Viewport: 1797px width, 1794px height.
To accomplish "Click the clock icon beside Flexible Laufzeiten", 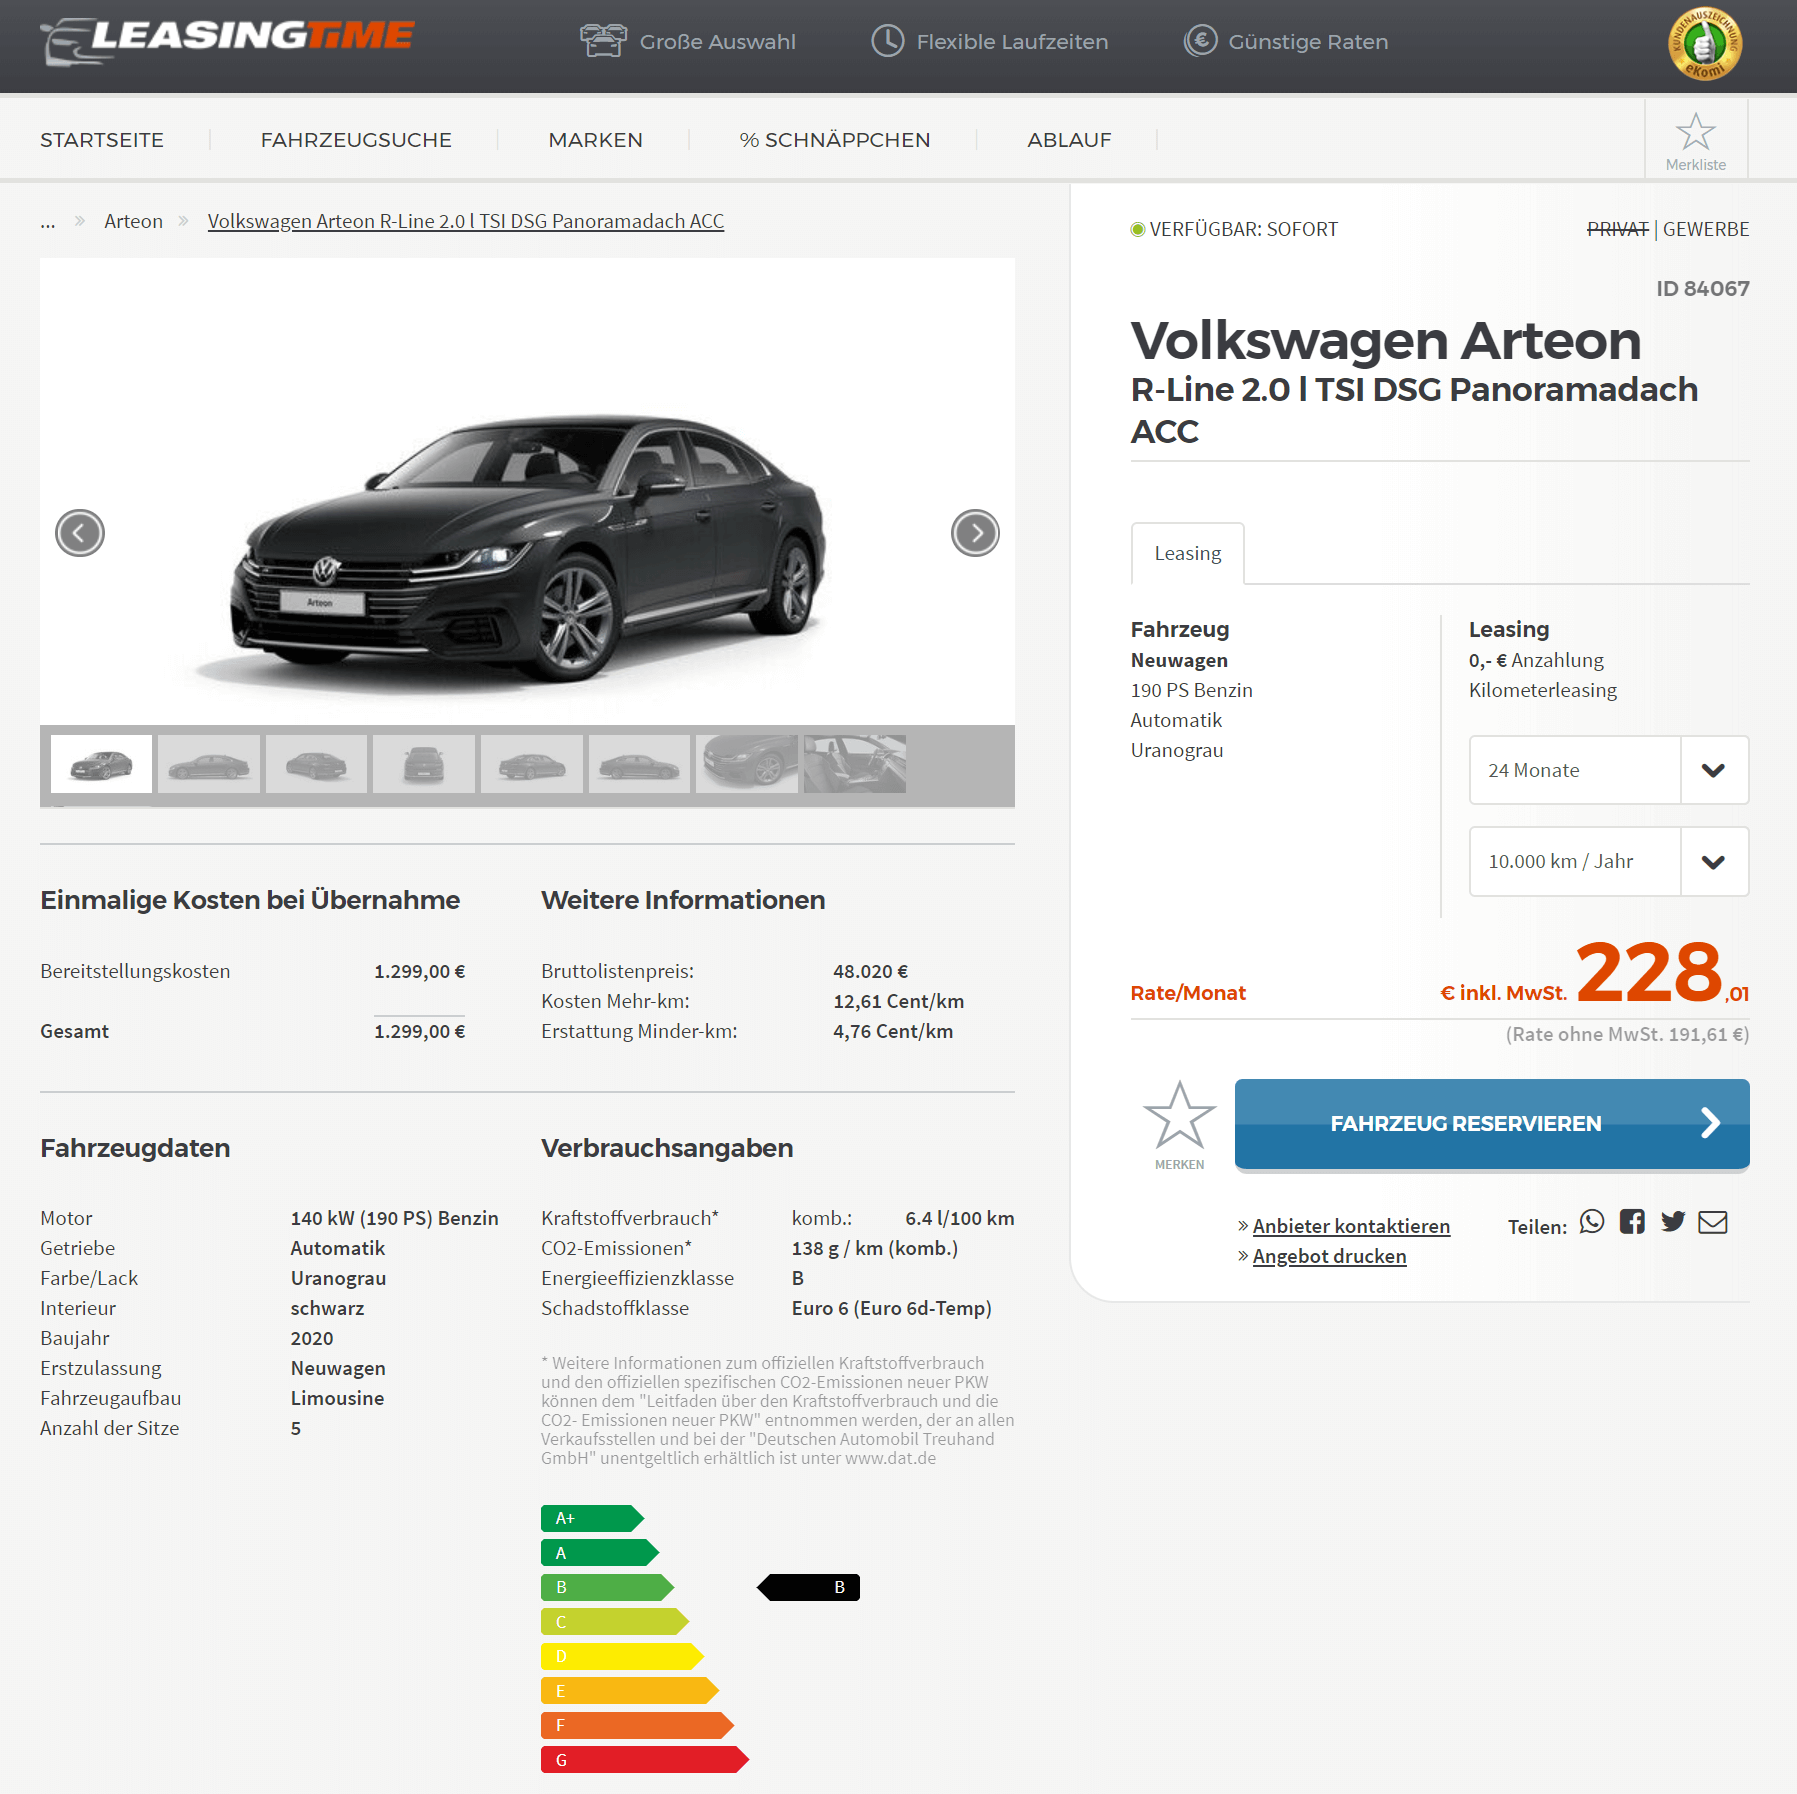I will pyautogui.click(x=888, y=41).
